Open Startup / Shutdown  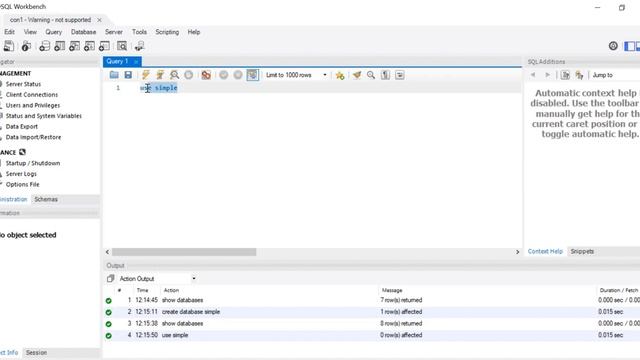click(33, 163)
